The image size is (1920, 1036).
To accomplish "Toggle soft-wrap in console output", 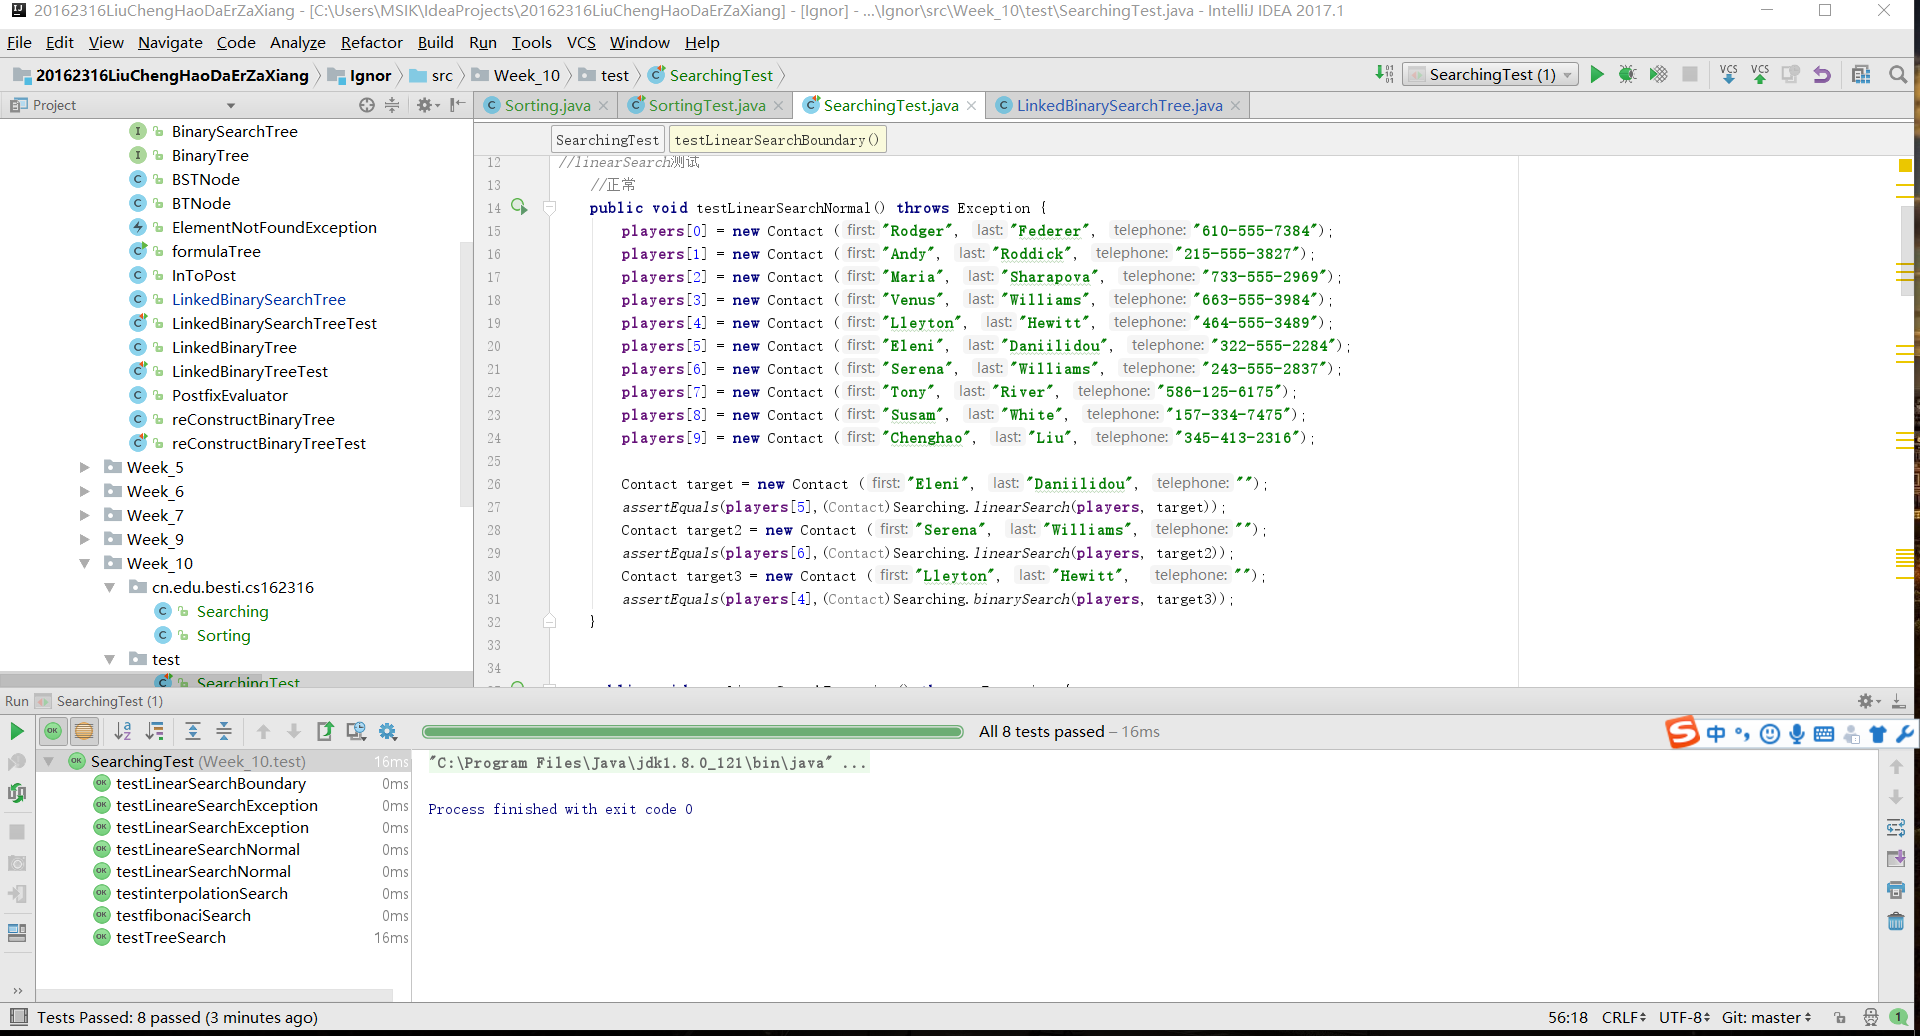I will (1896, 827).
